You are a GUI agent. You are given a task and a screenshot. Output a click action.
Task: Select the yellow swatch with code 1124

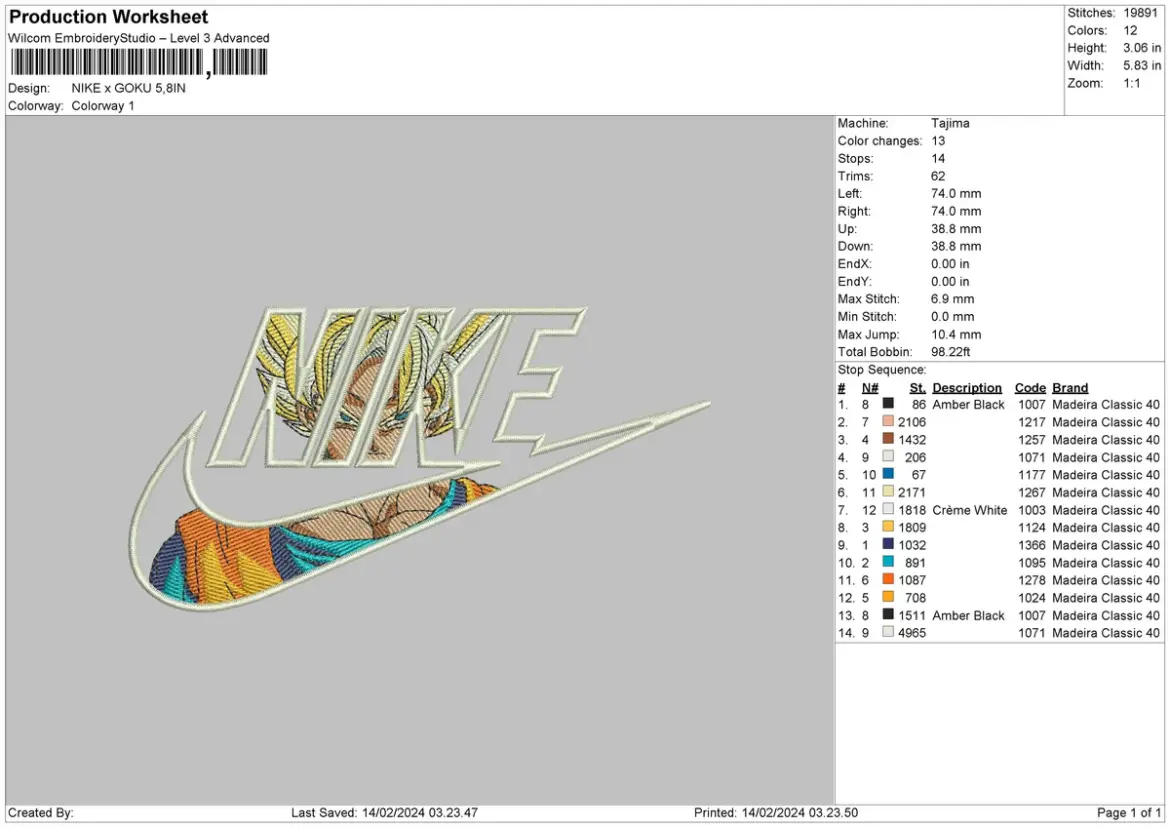click(888, 527)
